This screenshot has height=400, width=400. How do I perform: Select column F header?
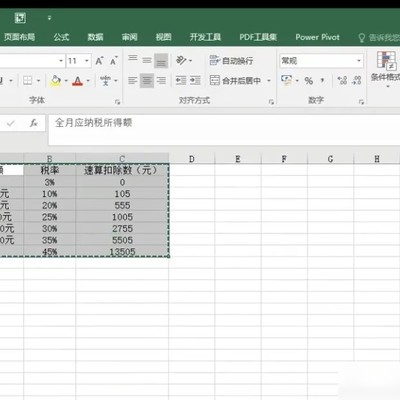click(284, 159)
